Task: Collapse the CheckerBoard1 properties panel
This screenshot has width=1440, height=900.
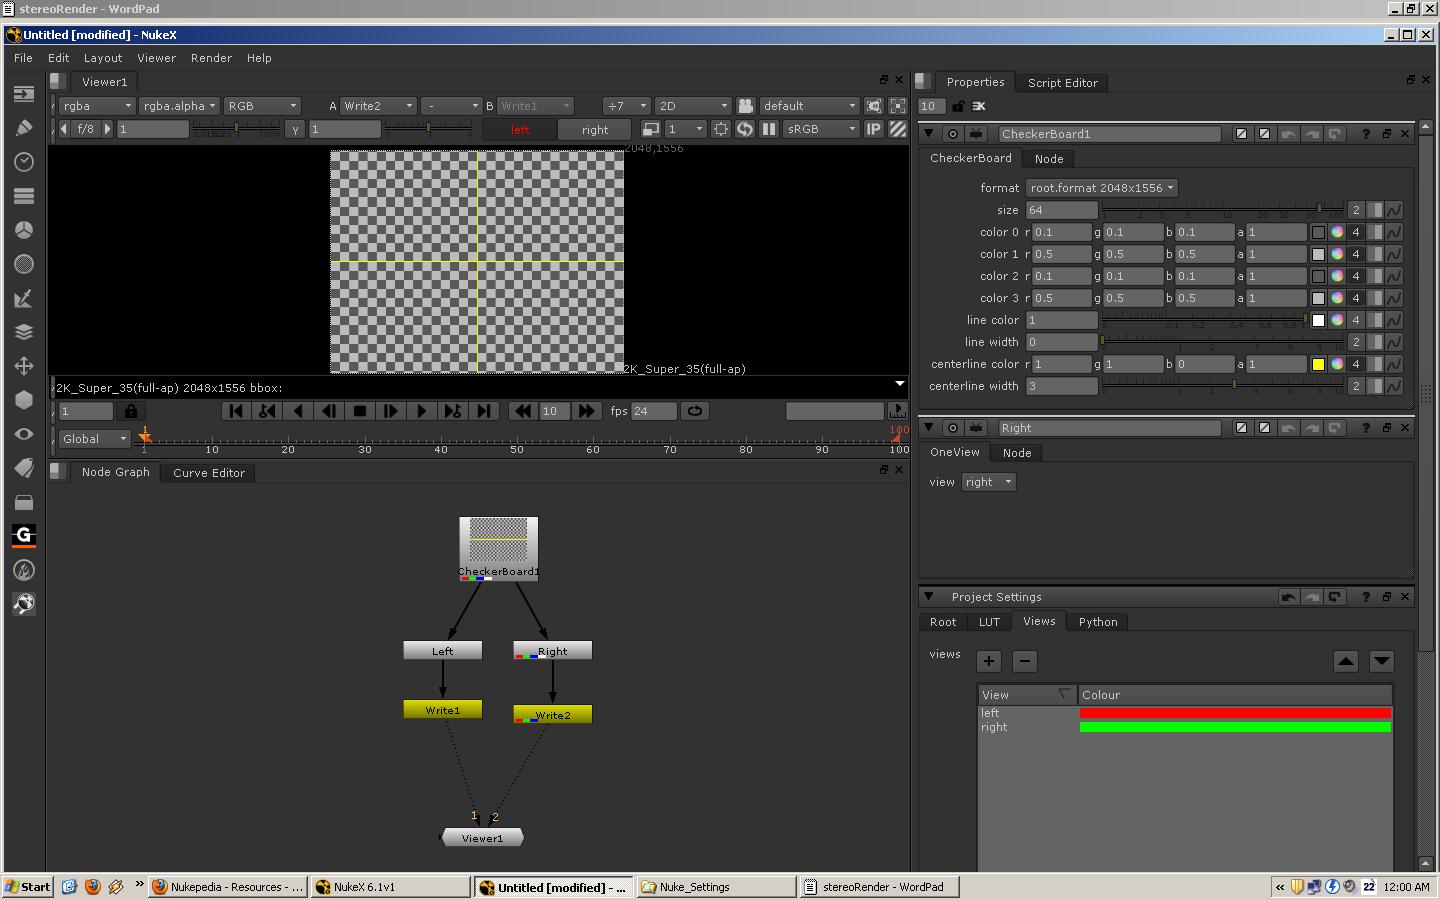Action: click(928, 133)
